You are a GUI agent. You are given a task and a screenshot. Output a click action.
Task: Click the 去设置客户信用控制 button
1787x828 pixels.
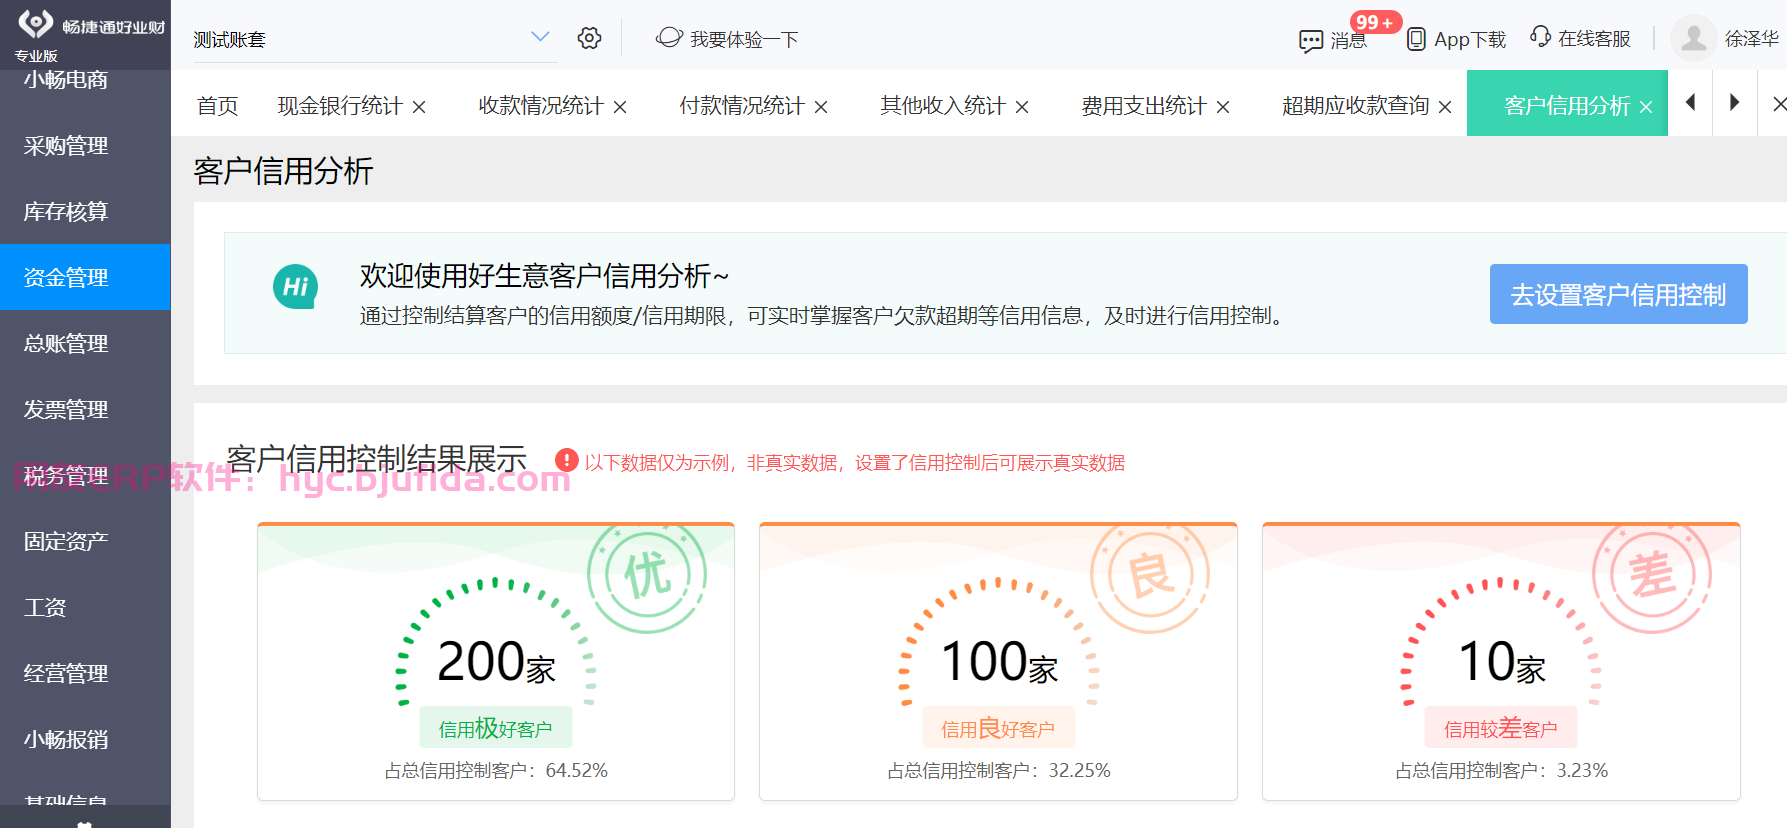coord(1618,294)
